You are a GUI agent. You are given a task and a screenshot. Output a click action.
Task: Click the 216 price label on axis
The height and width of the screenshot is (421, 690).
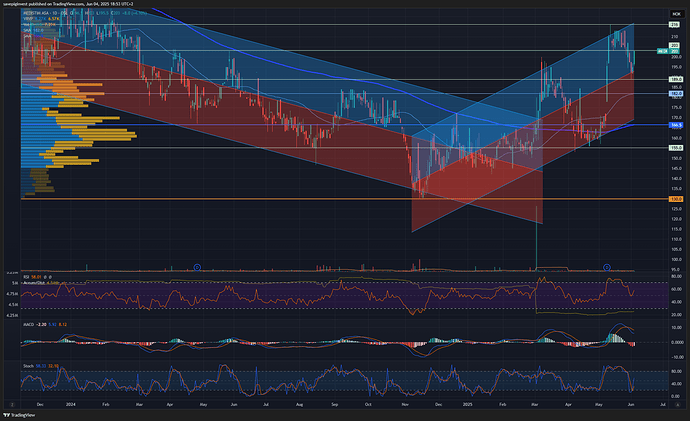(x=675, y=24)
